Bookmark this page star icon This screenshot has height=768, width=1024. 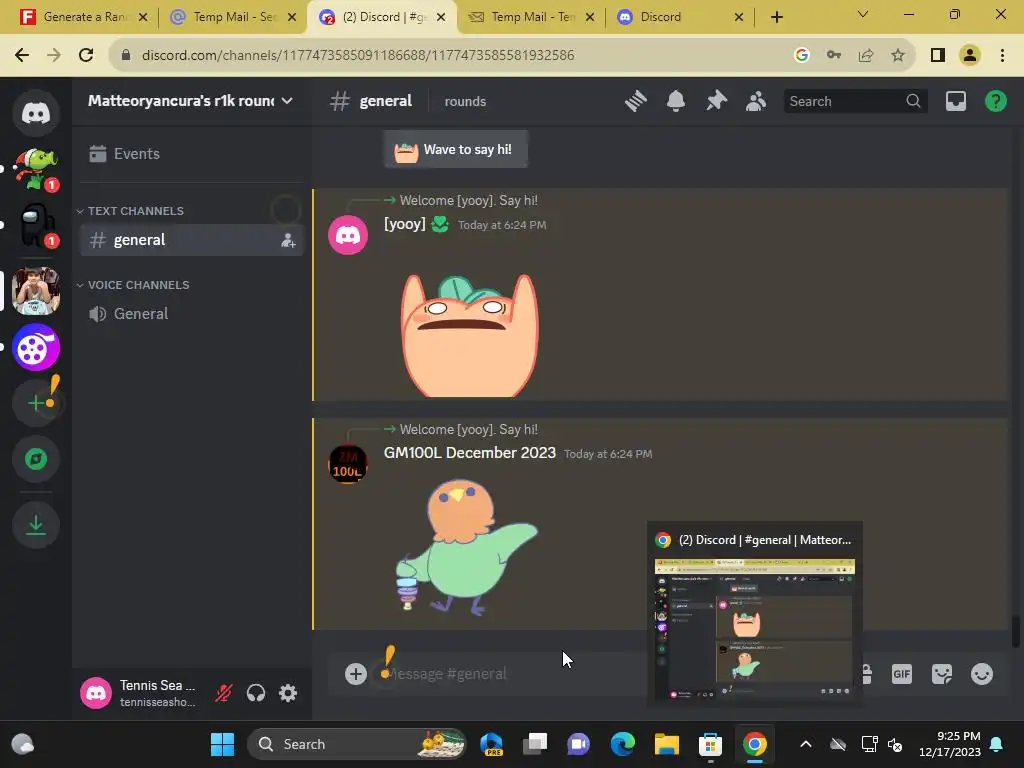click(x=898, y=56)
